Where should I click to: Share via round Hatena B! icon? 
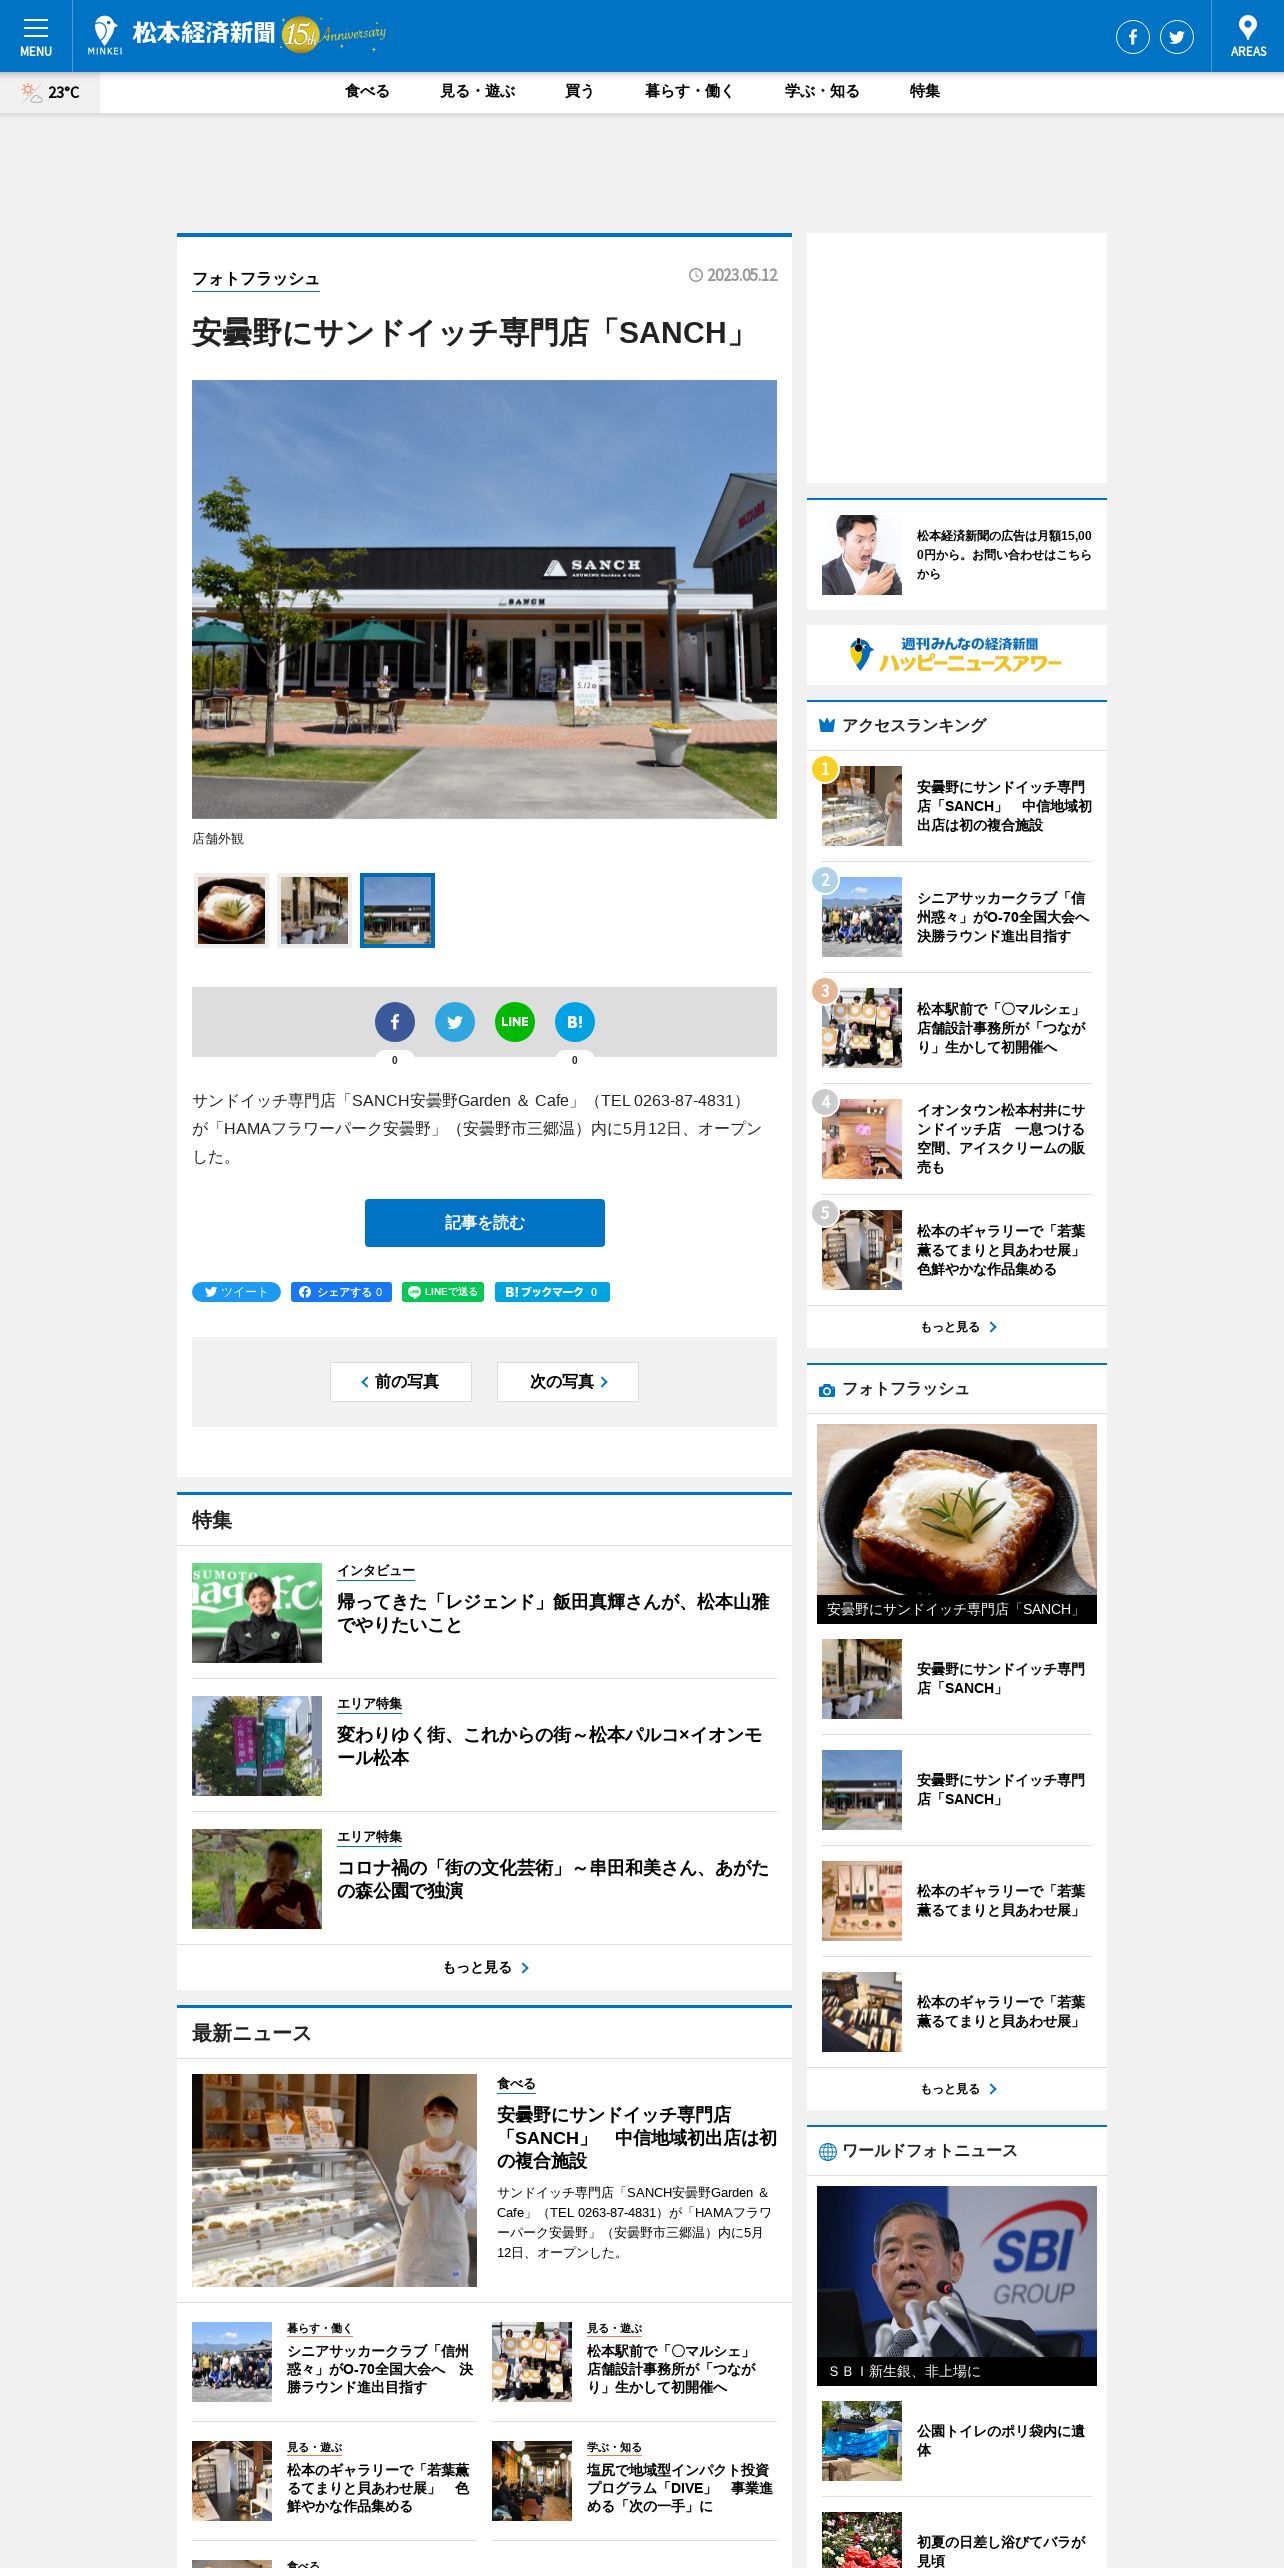(x=575, y=1022)
